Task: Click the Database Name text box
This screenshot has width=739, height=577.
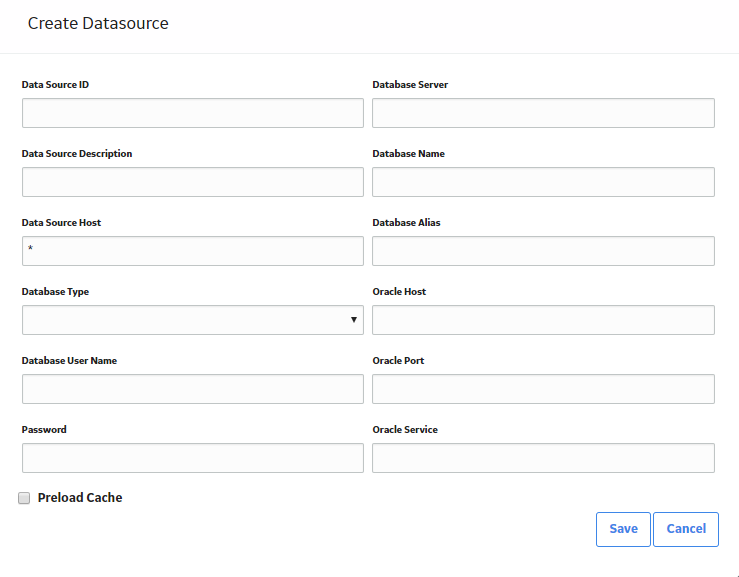Action: 543,182
